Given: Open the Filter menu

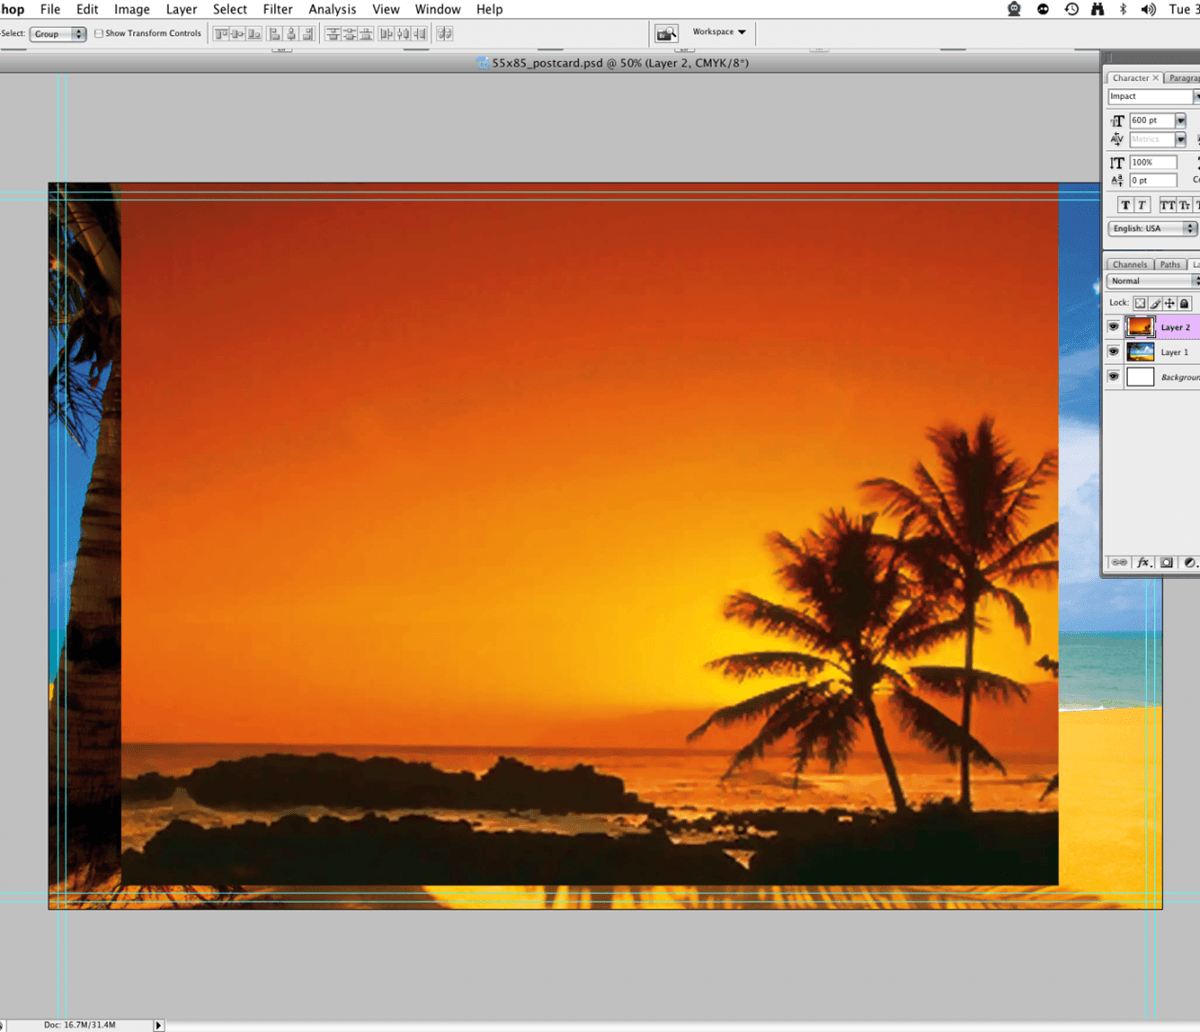Looking at the screenshot, I should pyautogui.click(x=278, y=9).
